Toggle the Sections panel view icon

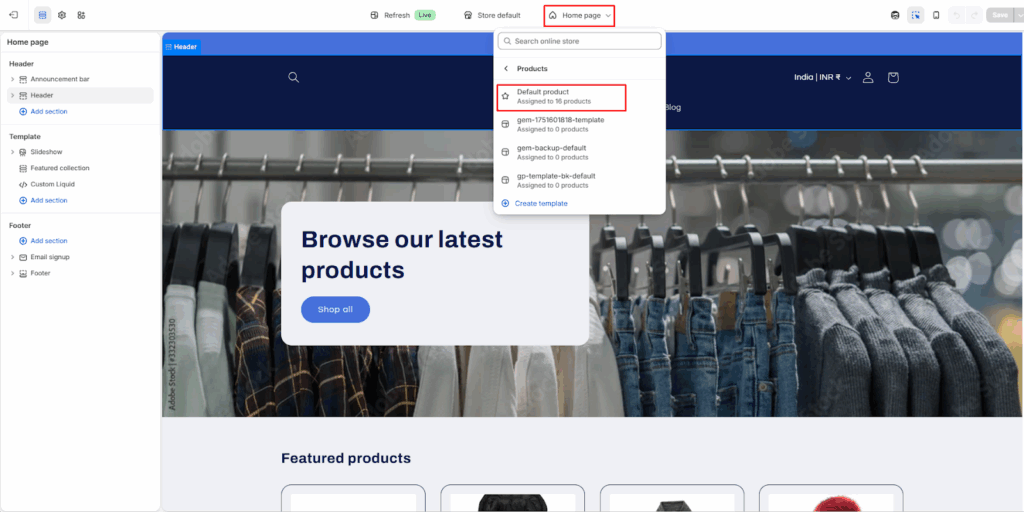[42, 15]
